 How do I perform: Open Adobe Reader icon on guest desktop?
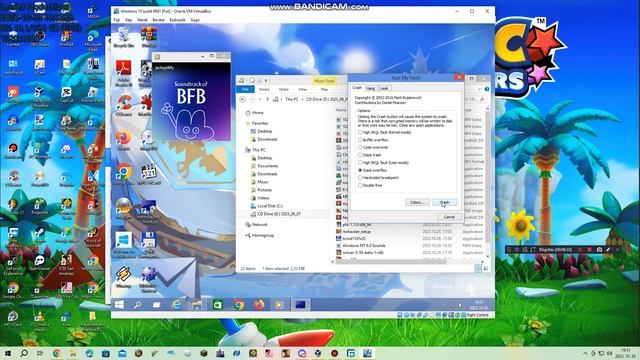point(123,73)
